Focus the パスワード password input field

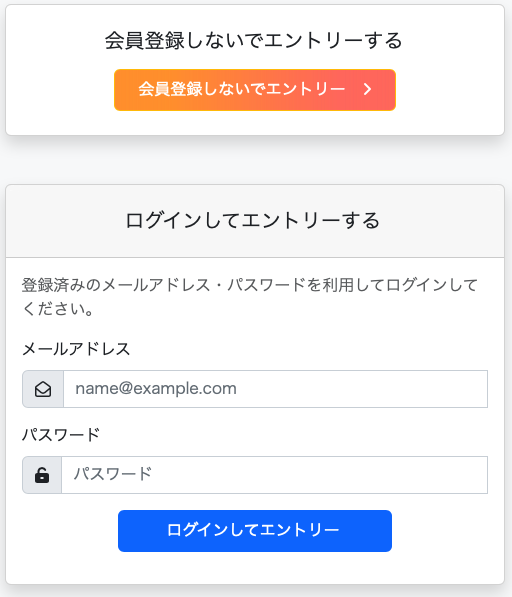click(274, 475)
